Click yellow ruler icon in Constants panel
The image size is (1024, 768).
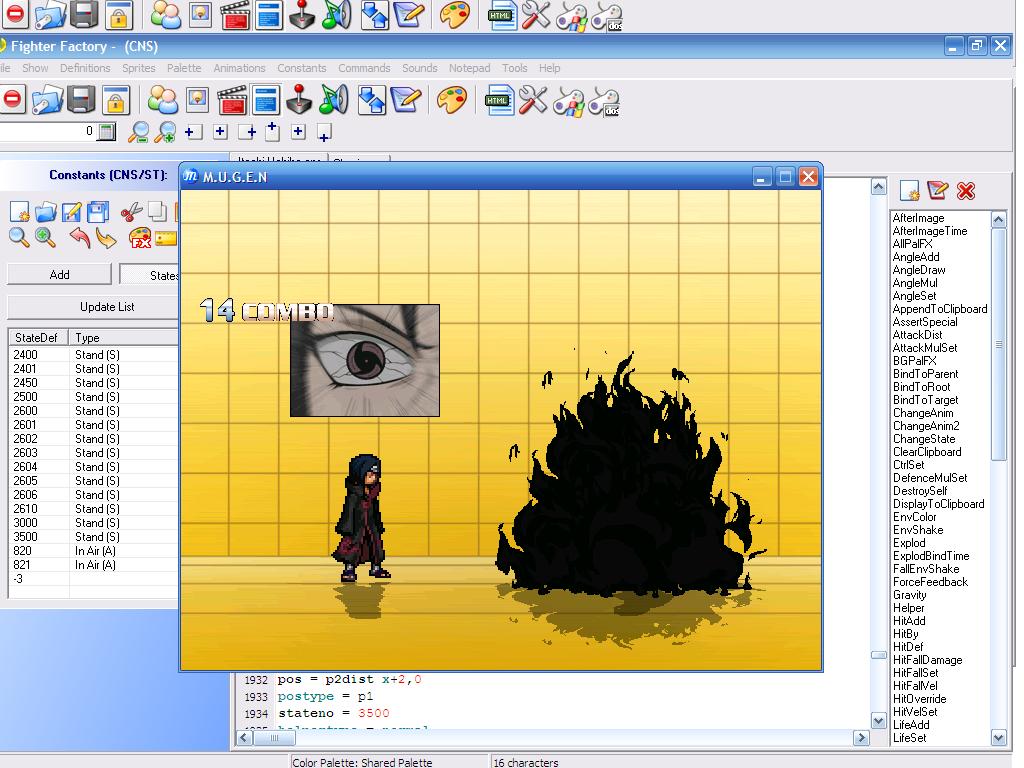pyautogui.click(x=166, y=238)
